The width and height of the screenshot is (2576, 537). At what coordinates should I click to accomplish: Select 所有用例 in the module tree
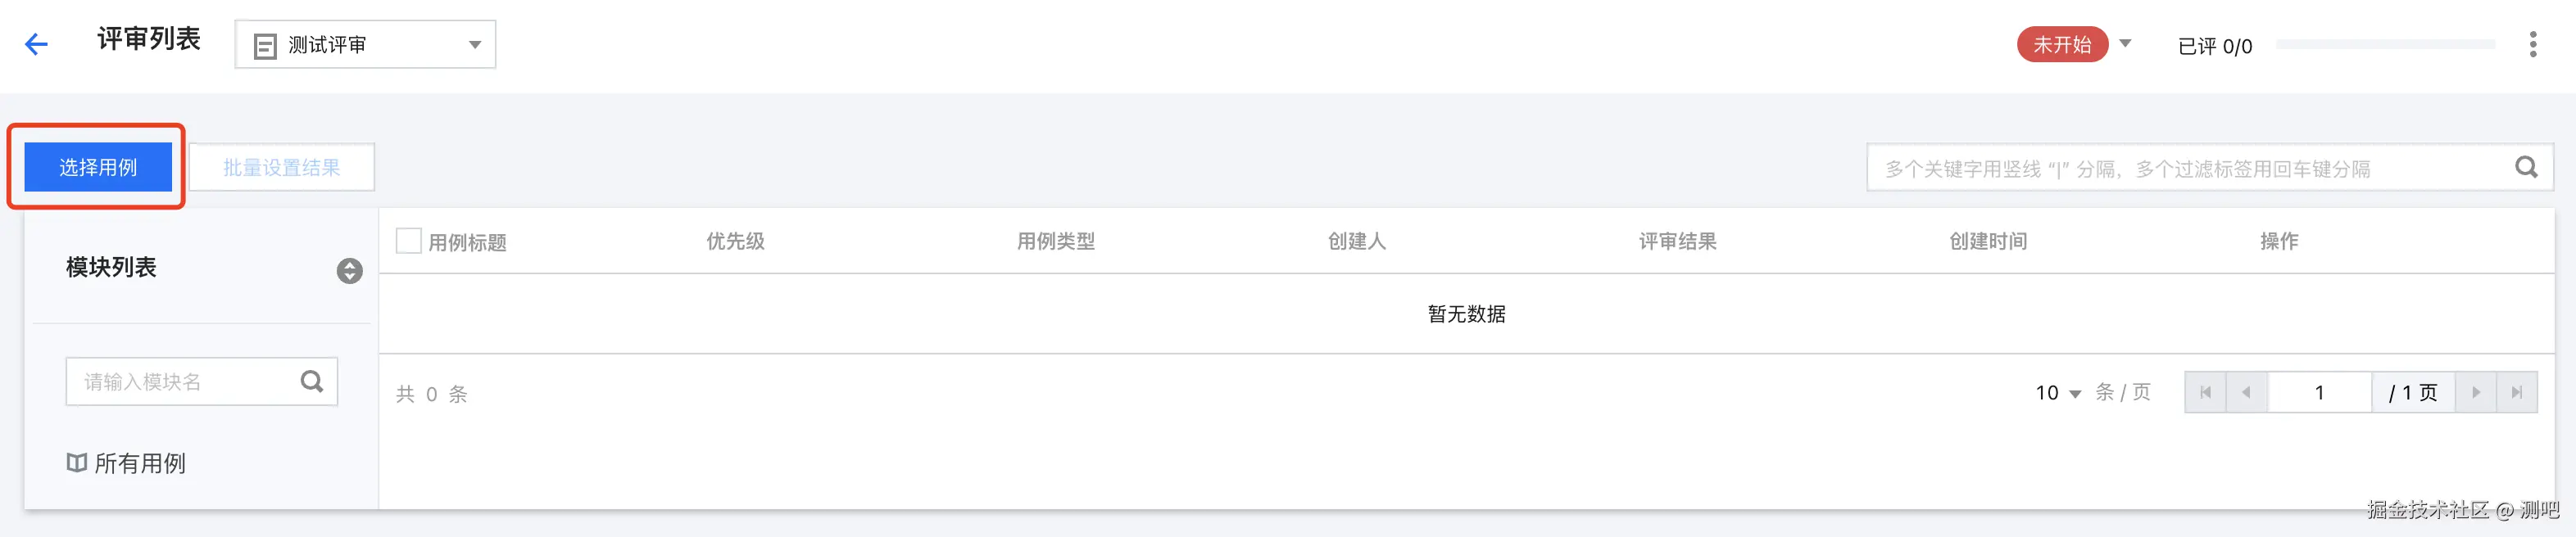(139, 463)
